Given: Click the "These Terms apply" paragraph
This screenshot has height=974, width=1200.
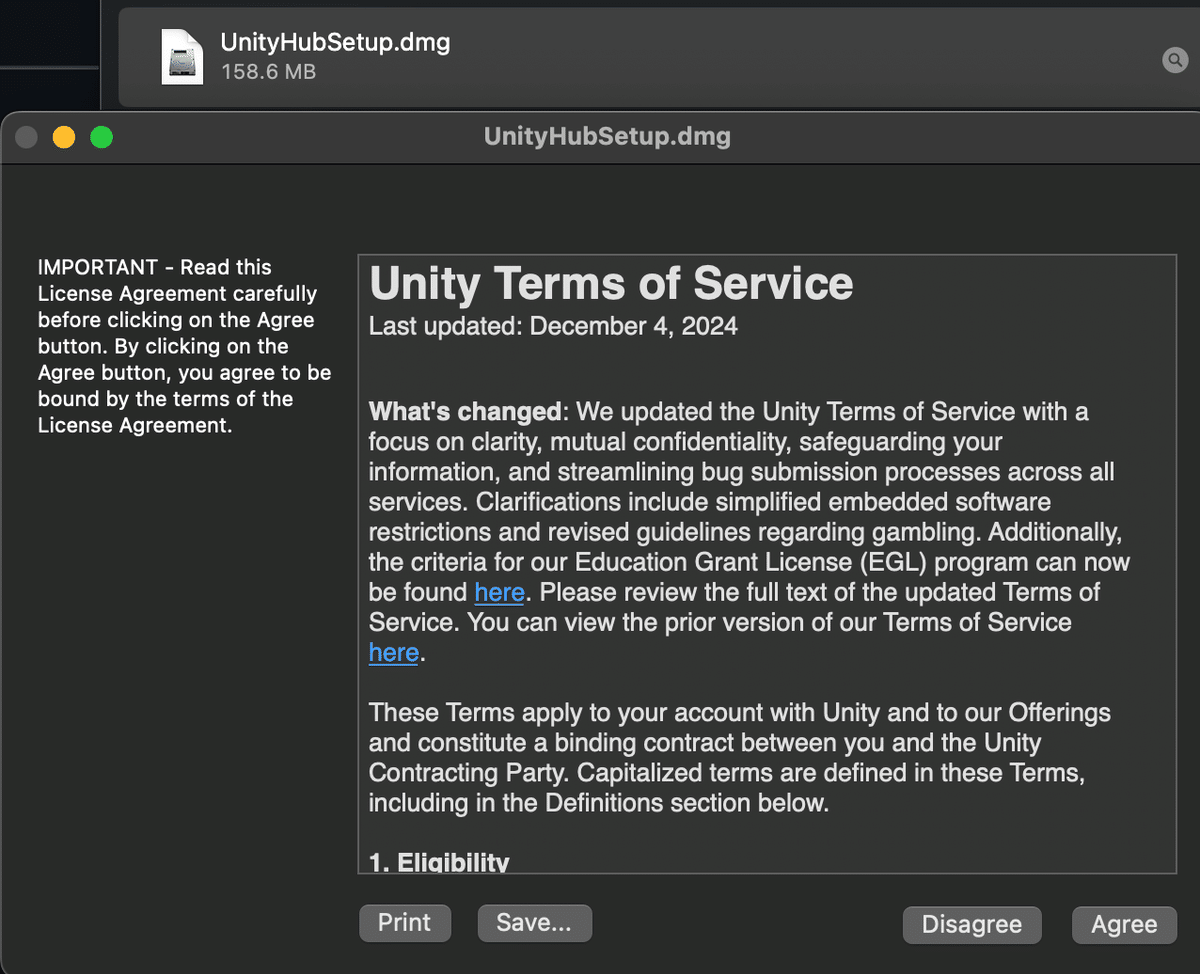Looking at the screenshot, I should (739, 757).
